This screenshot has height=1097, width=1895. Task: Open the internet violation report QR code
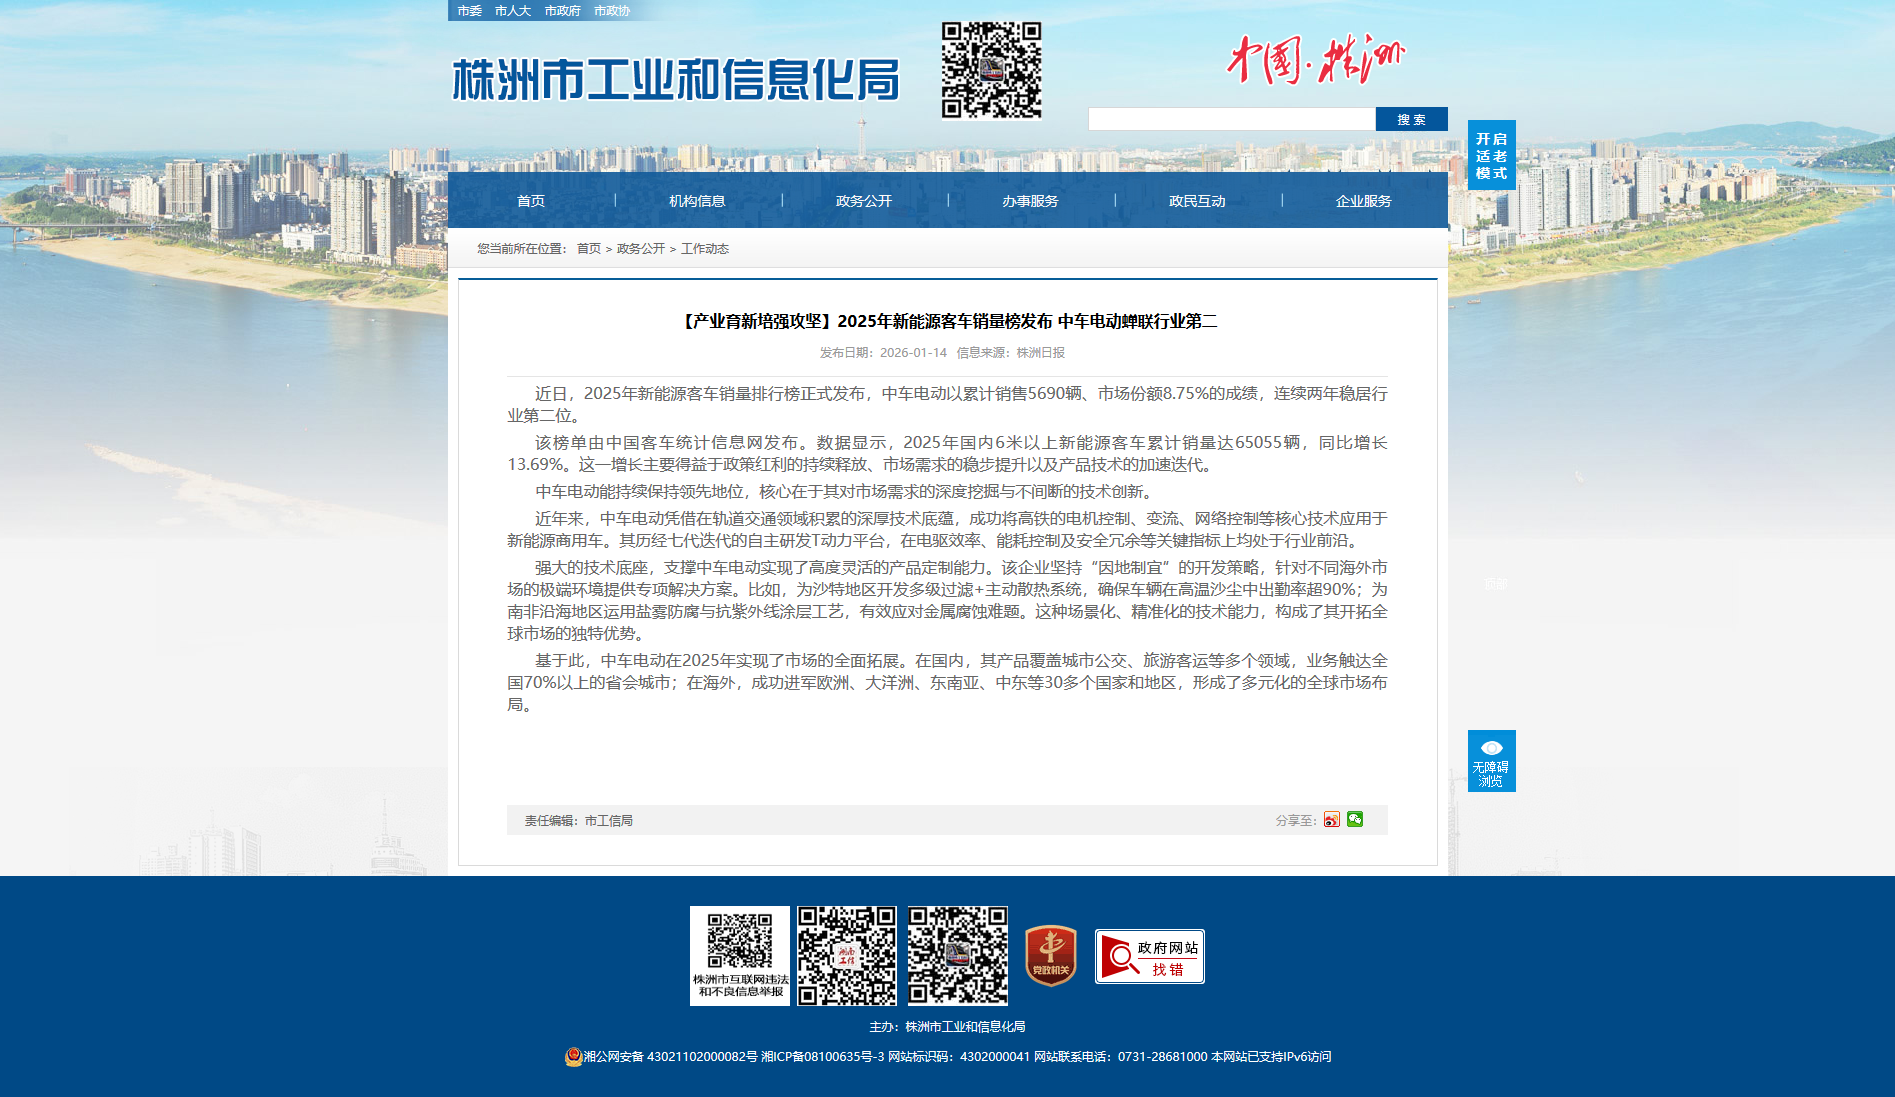(x=740, y=955)
